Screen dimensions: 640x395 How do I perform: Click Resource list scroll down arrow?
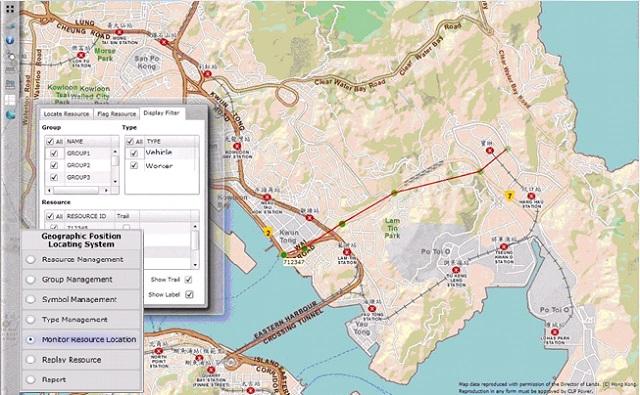(195, 264)
